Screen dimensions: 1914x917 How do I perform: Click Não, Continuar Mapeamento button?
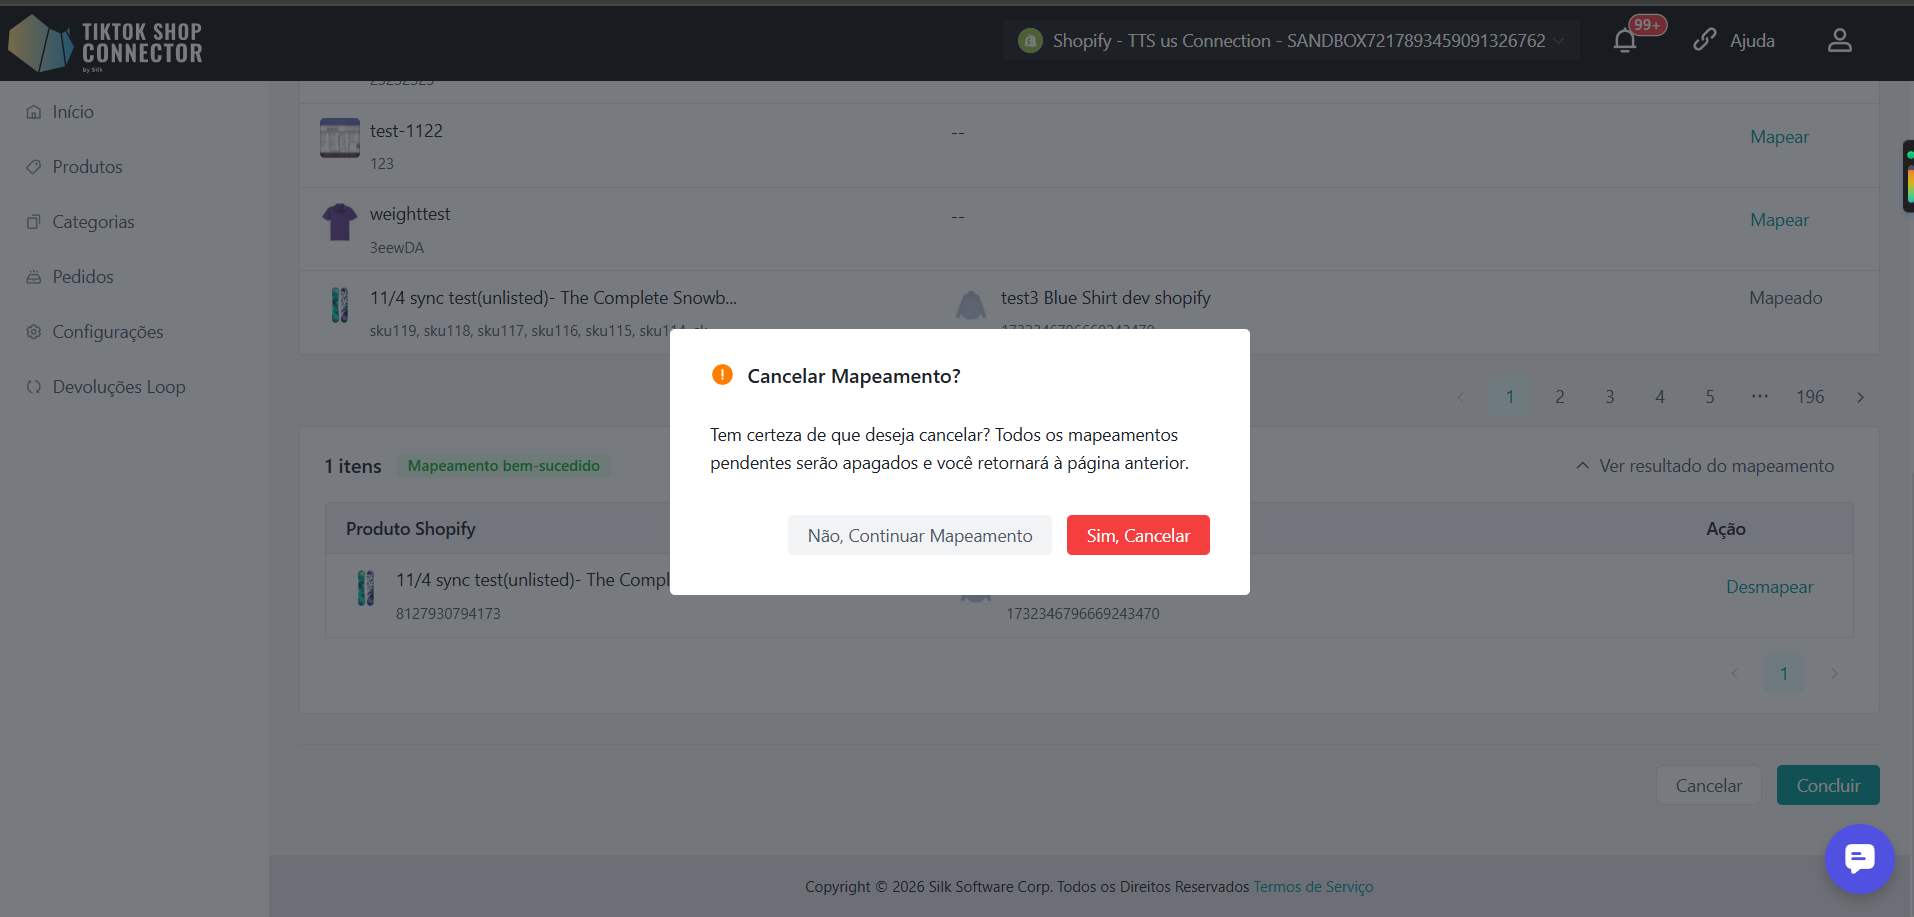[x=920, y=535]
